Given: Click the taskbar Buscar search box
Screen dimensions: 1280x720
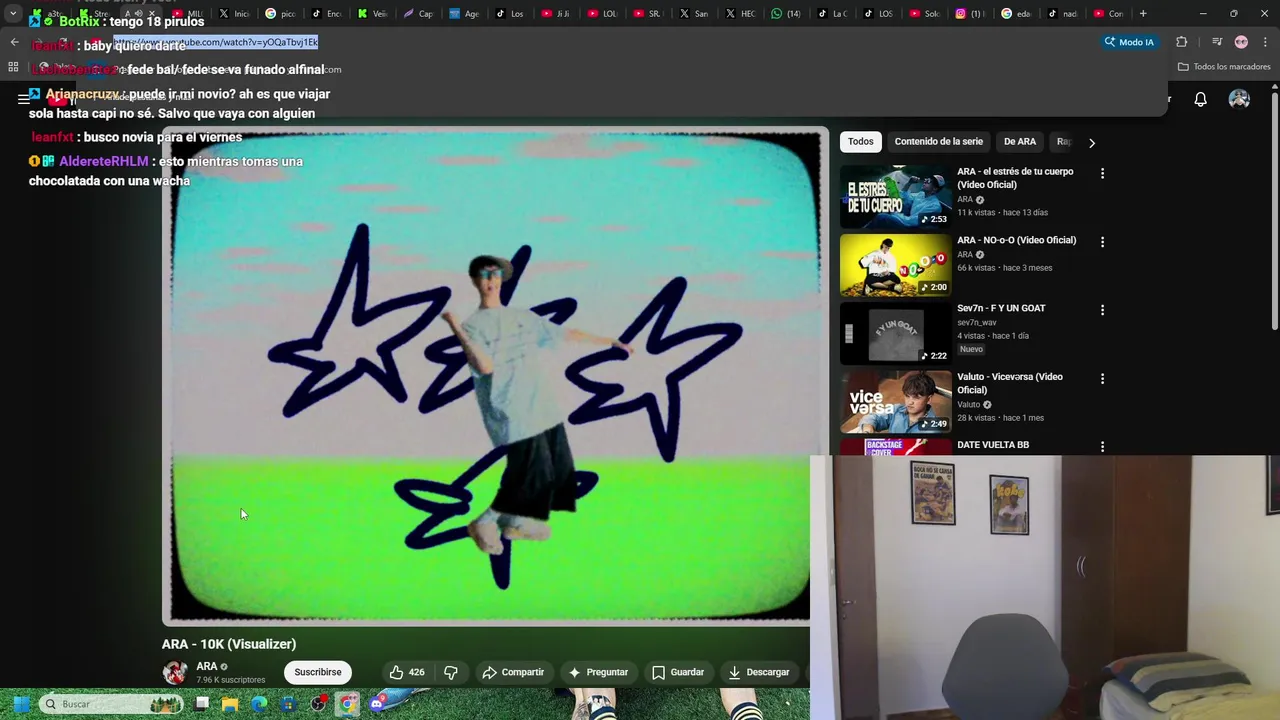Looking at the screenshot, I should (x=111, y=704).
